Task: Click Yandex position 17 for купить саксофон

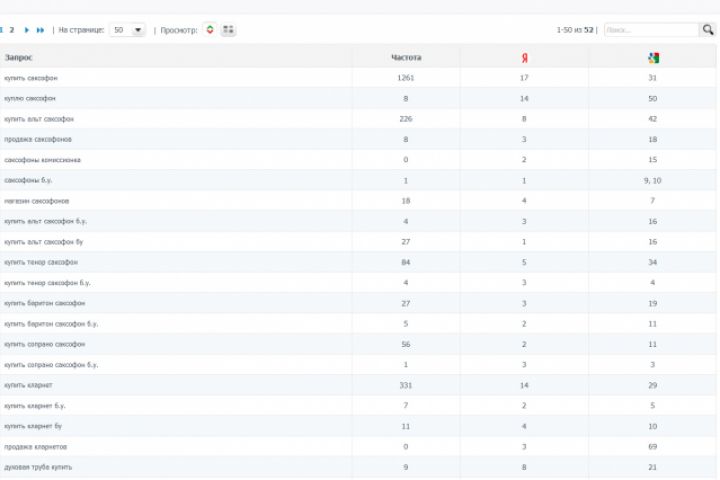Action: click(524, 78)
